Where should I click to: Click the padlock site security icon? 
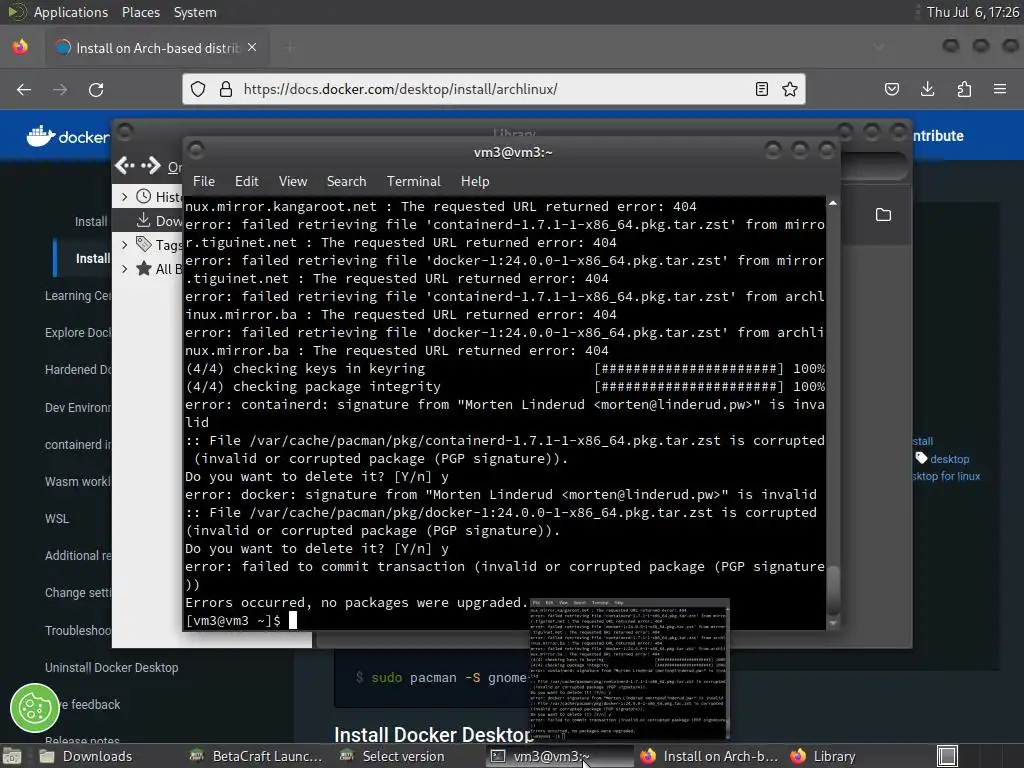click(x=225, y=89)
